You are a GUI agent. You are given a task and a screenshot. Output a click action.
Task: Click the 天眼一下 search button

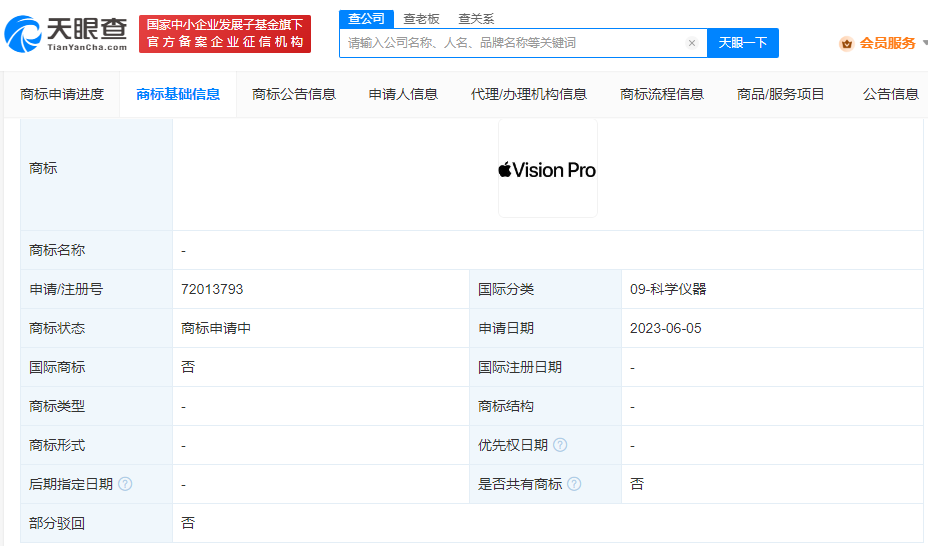pyautogui.click(x=743, y=43)
